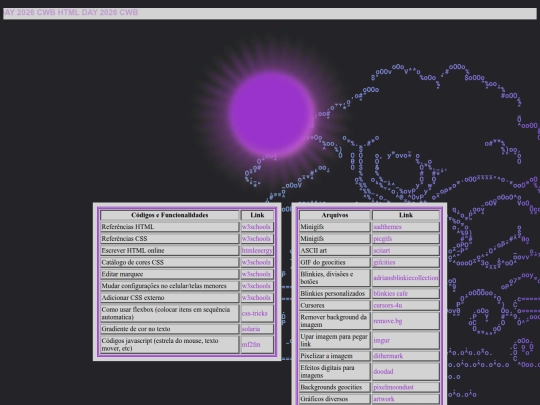
Task: Open w3schools link in Mudar configurações row
Action: pyautogui.click(x=256, y=286)
